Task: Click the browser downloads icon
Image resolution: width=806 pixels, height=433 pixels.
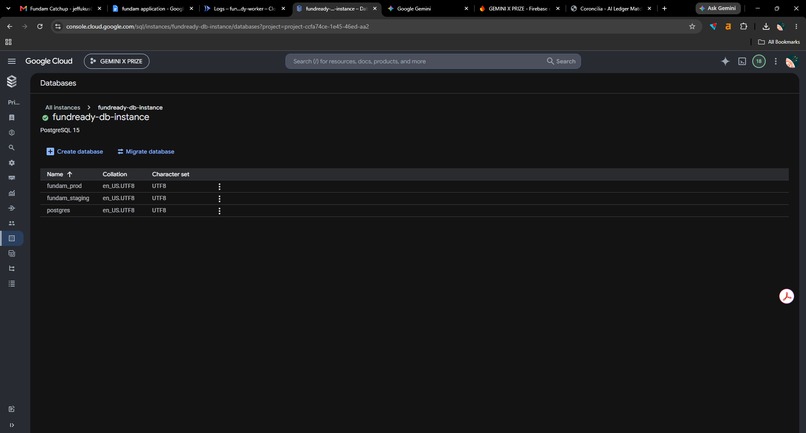Action: pos(765,26)
